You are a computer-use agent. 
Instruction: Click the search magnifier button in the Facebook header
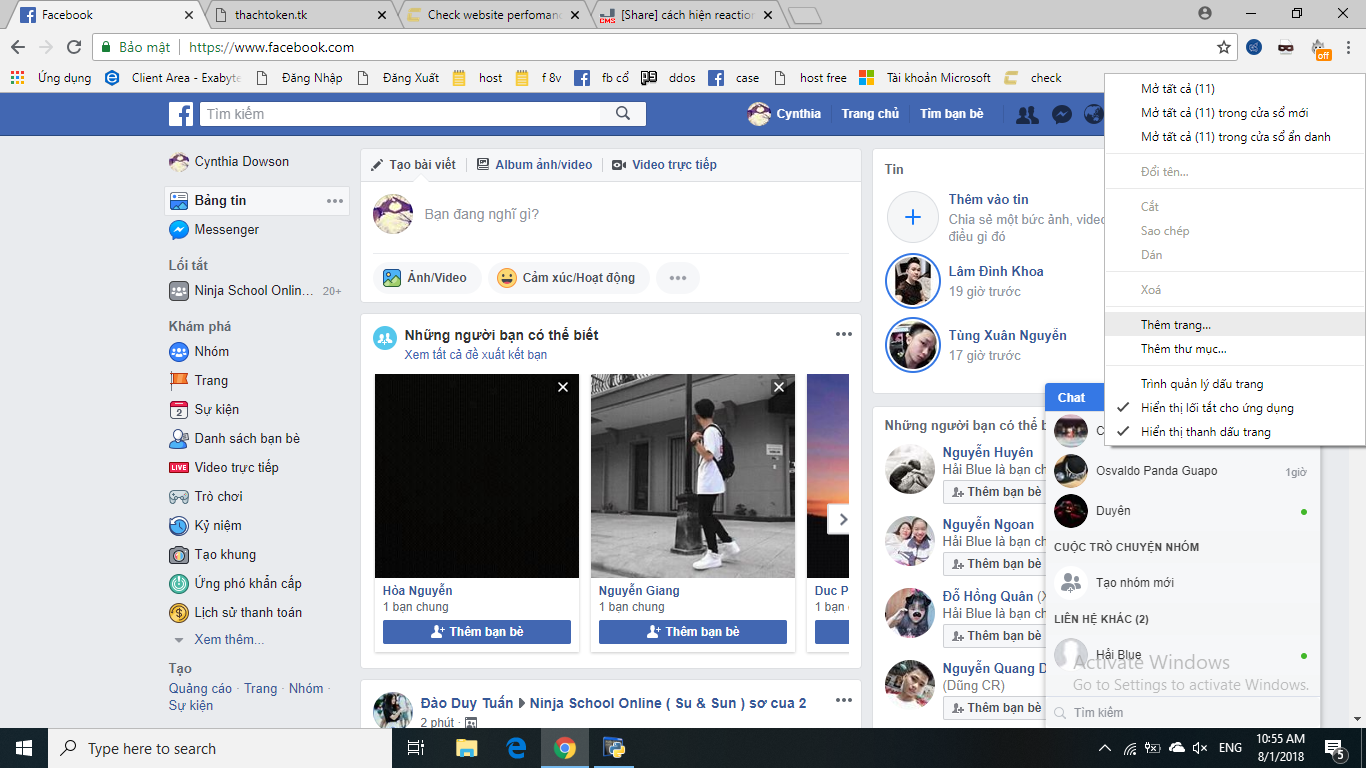623,114
